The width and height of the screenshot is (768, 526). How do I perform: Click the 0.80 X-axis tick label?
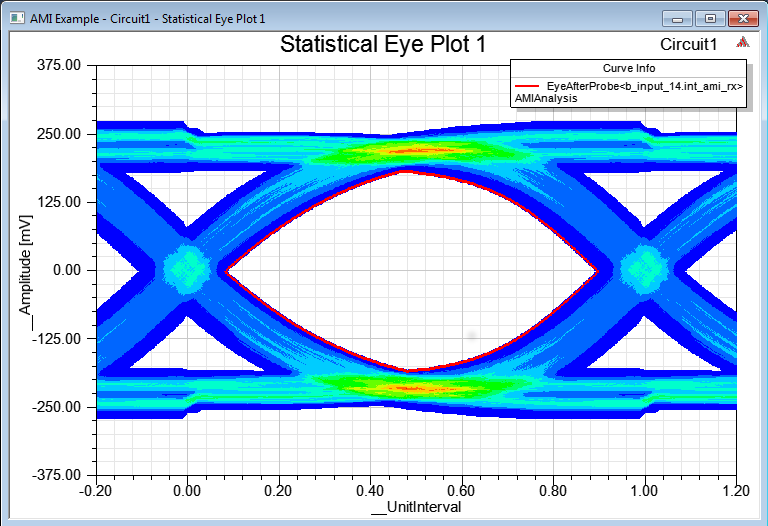(553, 491)
